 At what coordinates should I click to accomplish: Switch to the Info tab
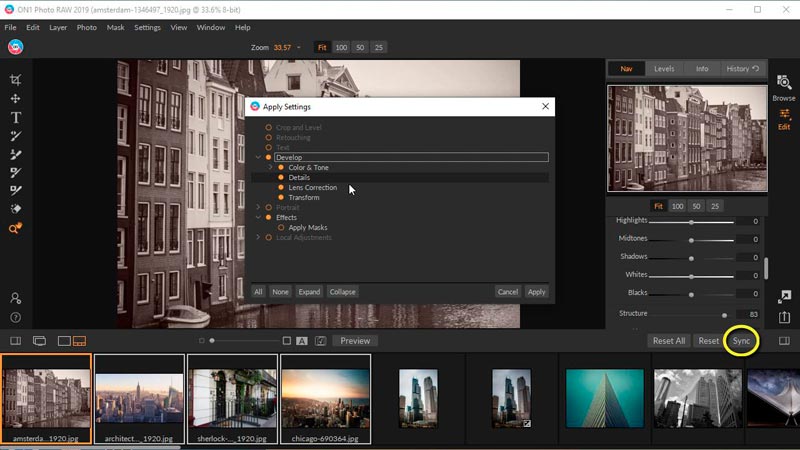(x=702, y=68)
